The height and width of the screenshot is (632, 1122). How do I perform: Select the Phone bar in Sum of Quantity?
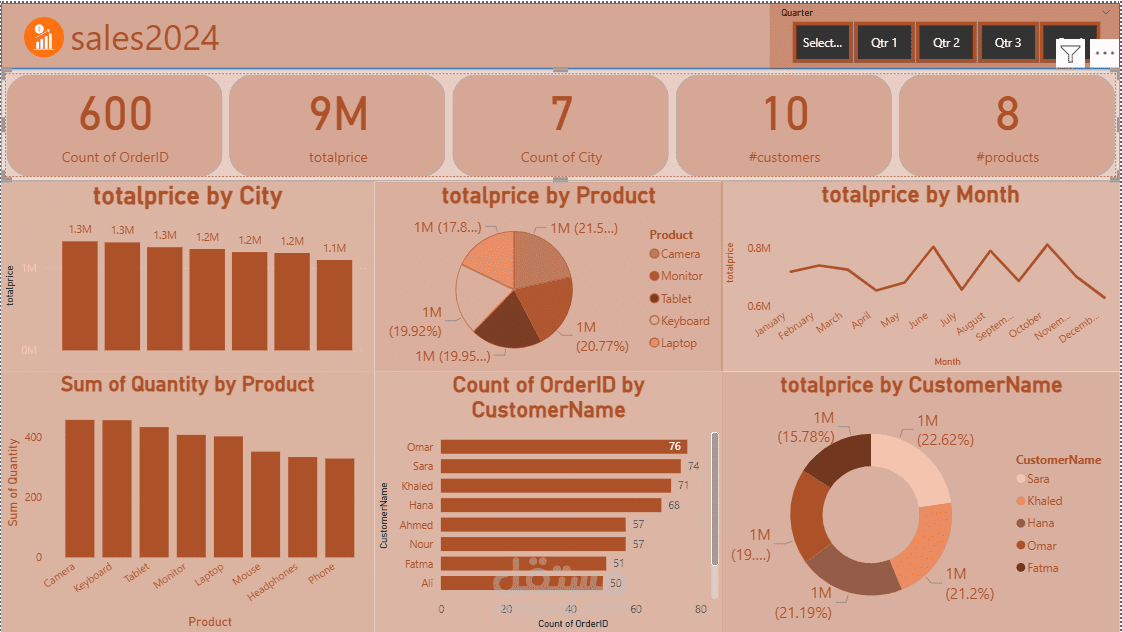pyautogui.click(x=340, y=508)
